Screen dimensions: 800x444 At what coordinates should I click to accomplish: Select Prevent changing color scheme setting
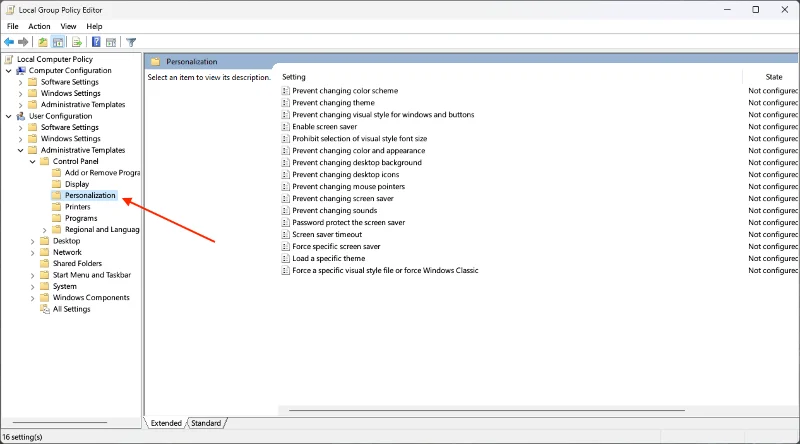point(345,91)
